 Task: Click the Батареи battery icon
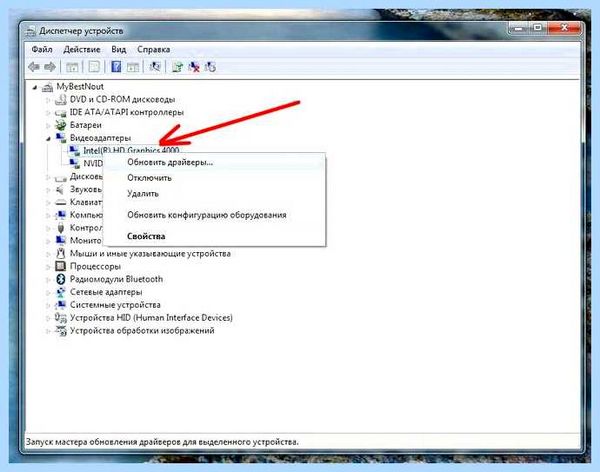pos(60,125)
